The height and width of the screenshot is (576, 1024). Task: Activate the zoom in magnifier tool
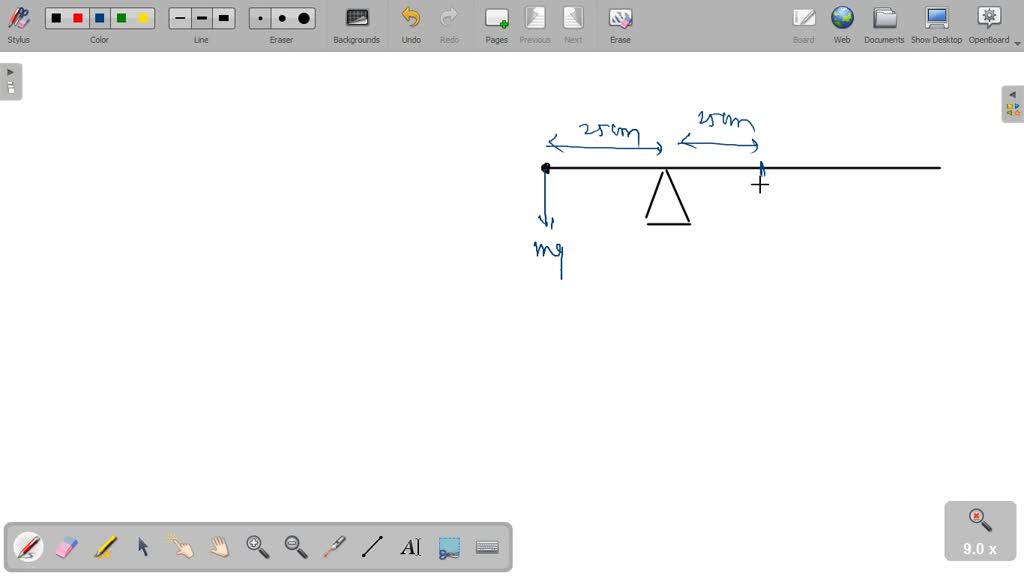258,546
